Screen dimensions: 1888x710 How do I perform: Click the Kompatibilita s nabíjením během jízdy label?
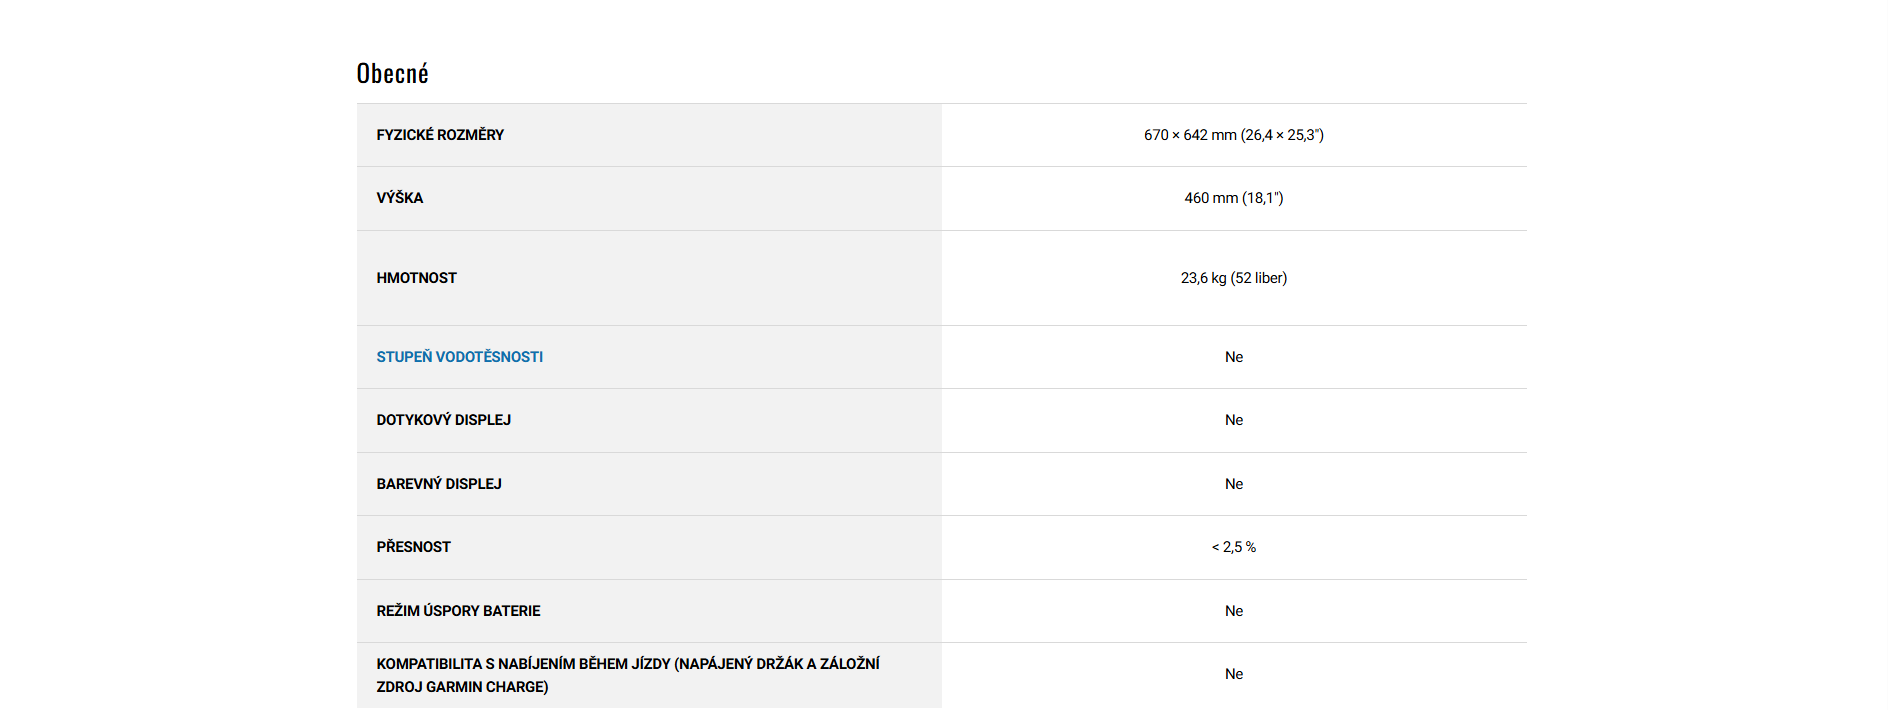tap(627, 664)
